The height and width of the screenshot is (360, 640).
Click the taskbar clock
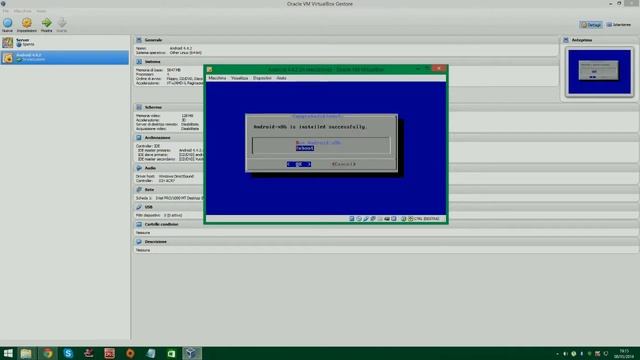coord(624,353)
